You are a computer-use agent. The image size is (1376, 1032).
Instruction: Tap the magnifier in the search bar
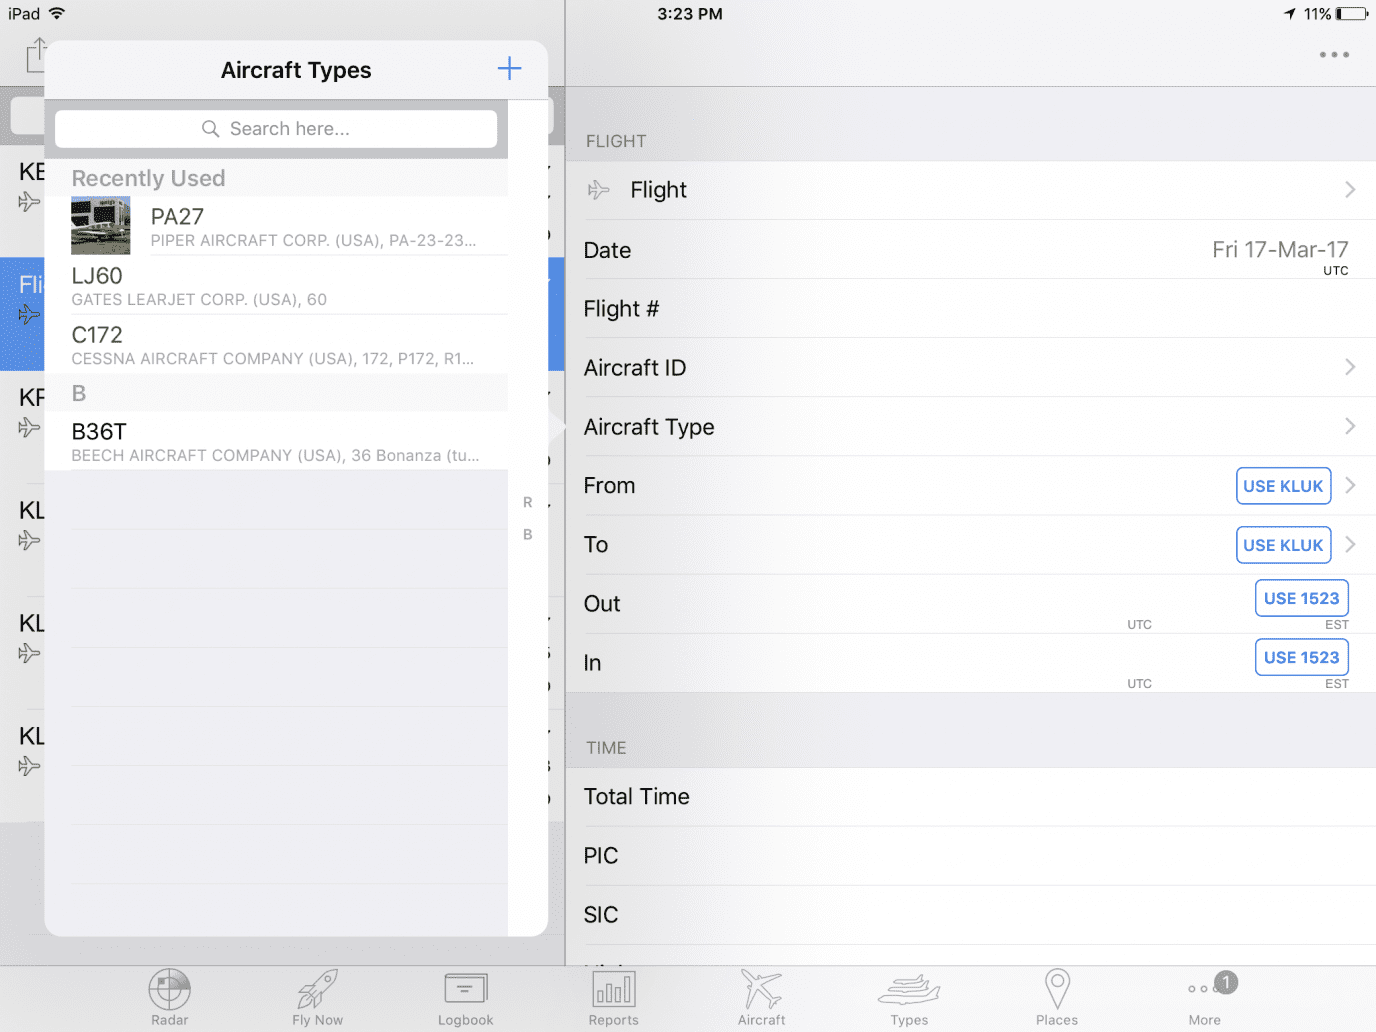tap(211, 128)
